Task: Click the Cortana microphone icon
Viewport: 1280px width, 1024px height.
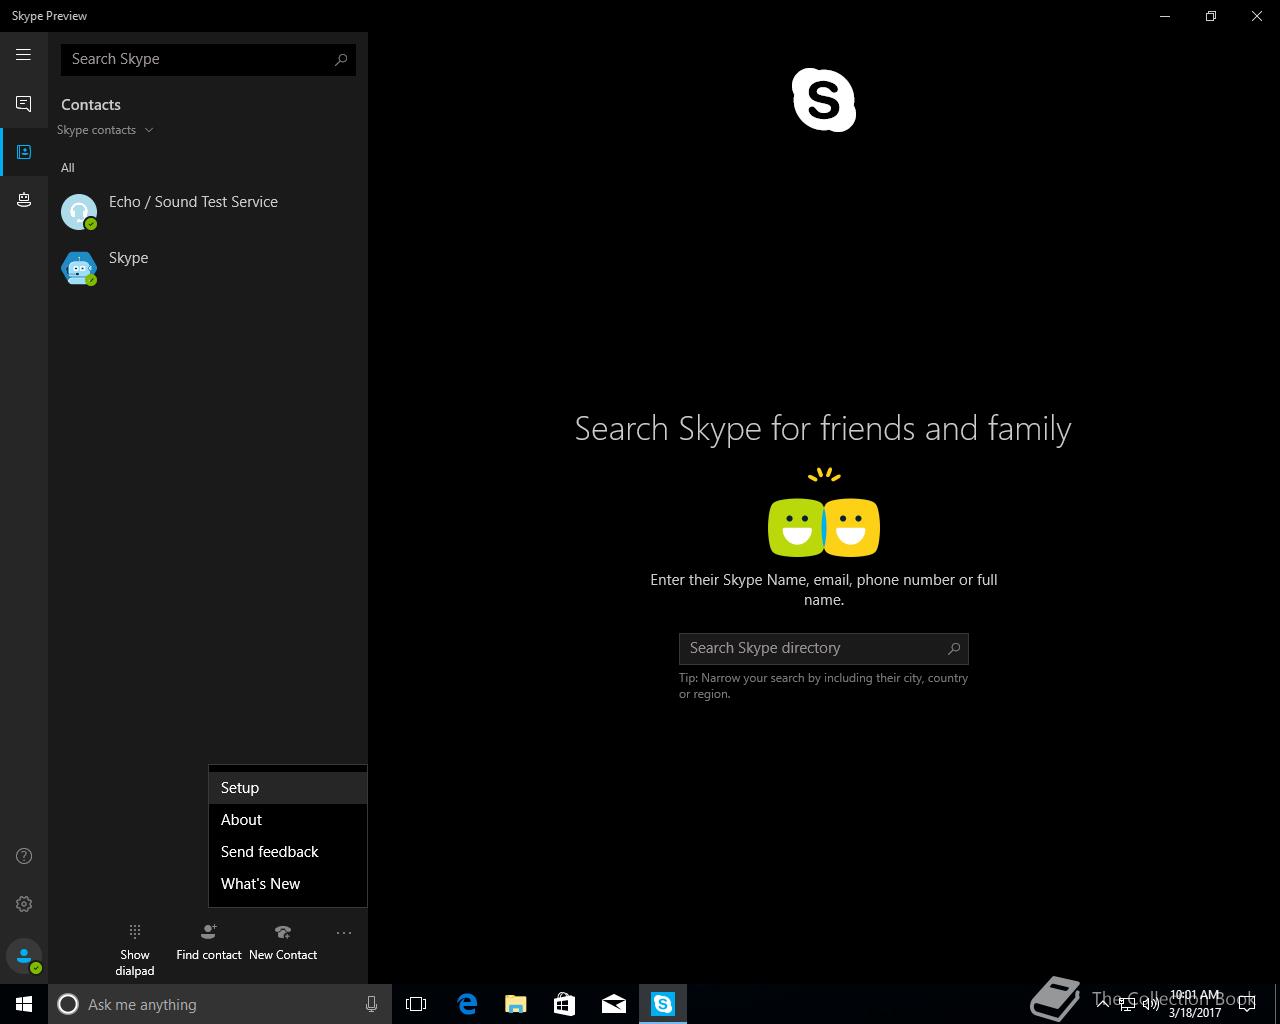Action: pyautogui.click(x=371, y=1004)
